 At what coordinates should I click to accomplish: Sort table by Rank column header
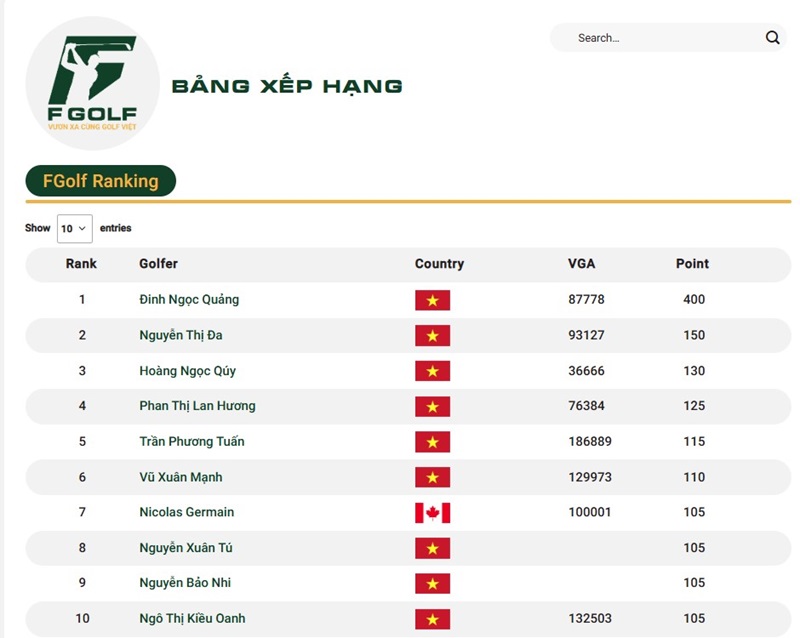[81, 264]
